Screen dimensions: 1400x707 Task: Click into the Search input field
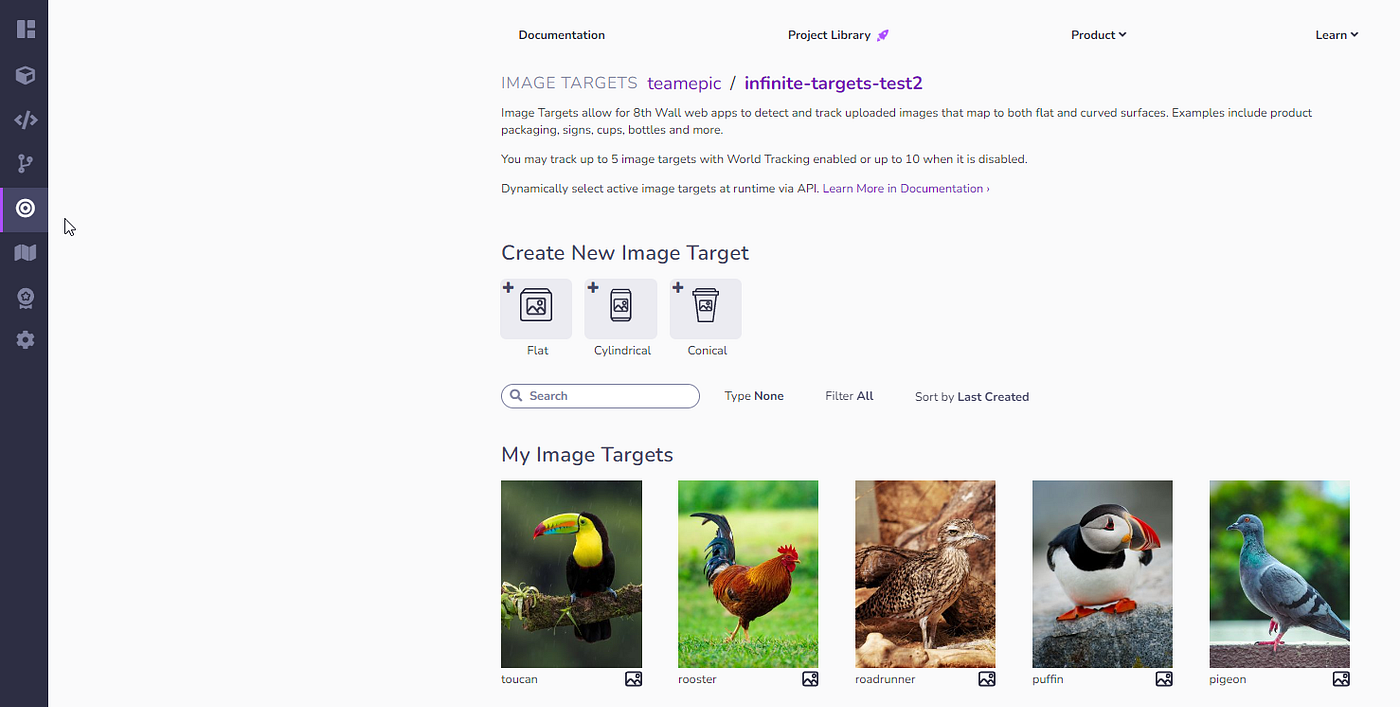click(600, 396)
